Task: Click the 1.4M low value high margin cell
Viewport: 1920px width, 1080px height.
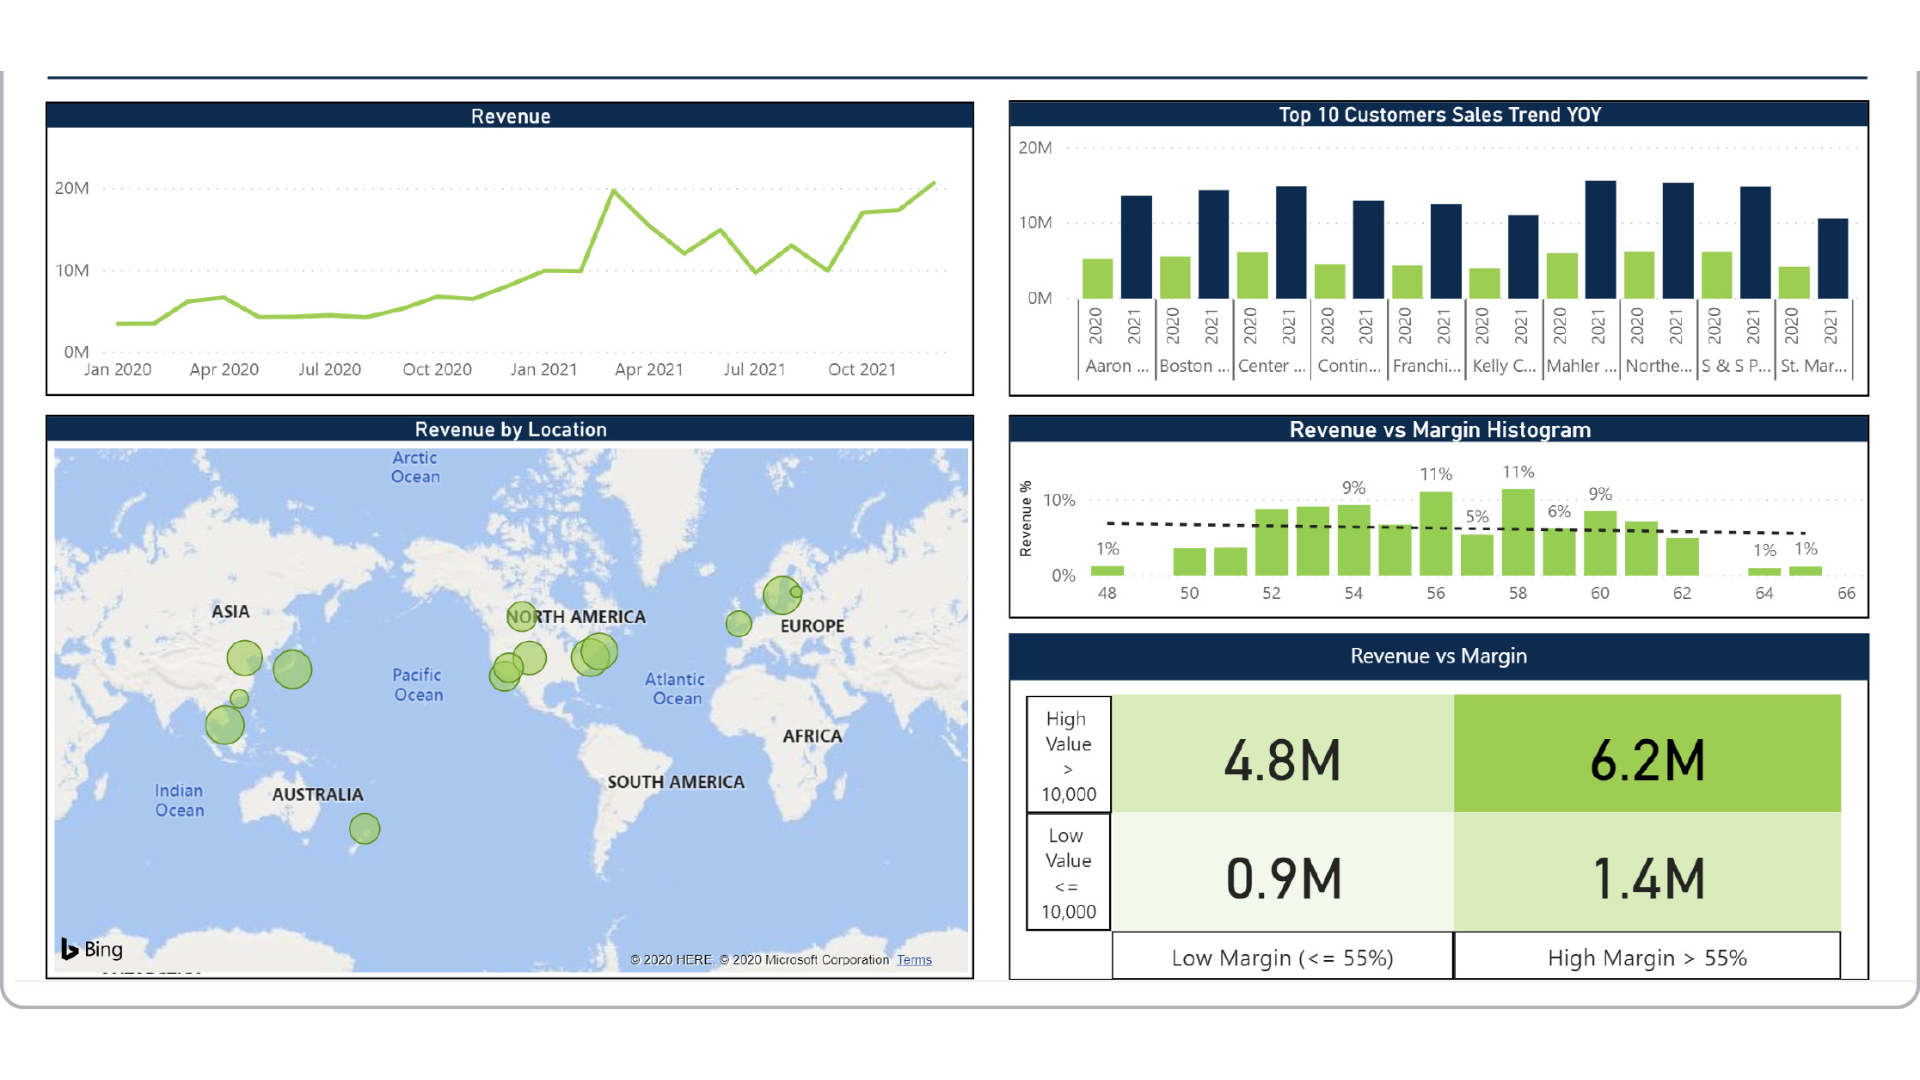Action: (1647, 872)
